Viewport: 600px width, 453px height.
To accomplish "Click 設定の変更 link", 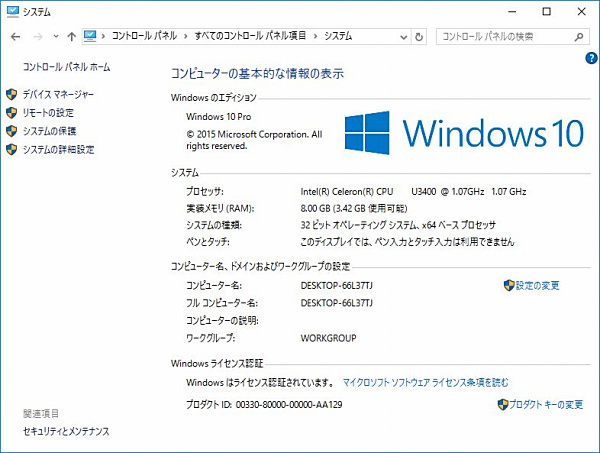I will point(537,285).
